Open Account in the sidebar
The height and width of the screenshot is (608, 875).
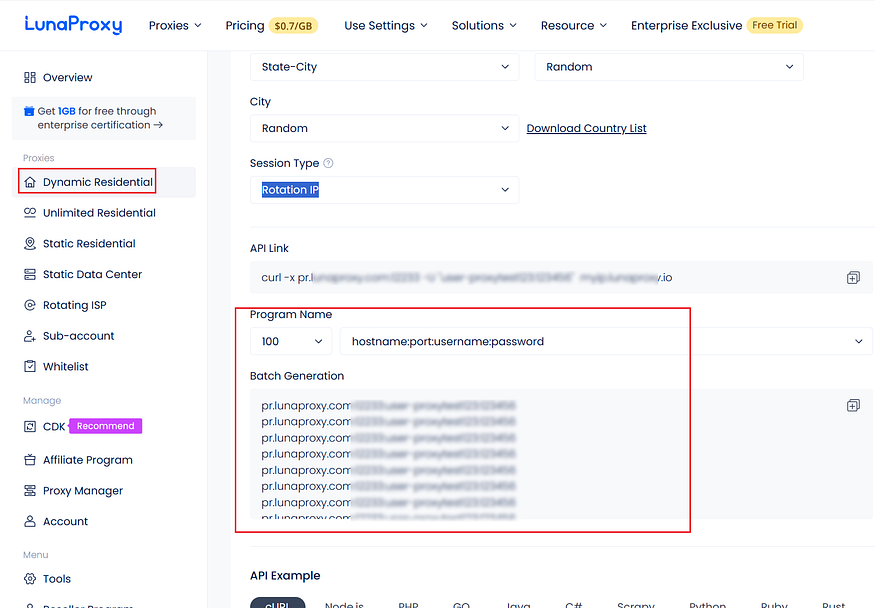(66, 522)
